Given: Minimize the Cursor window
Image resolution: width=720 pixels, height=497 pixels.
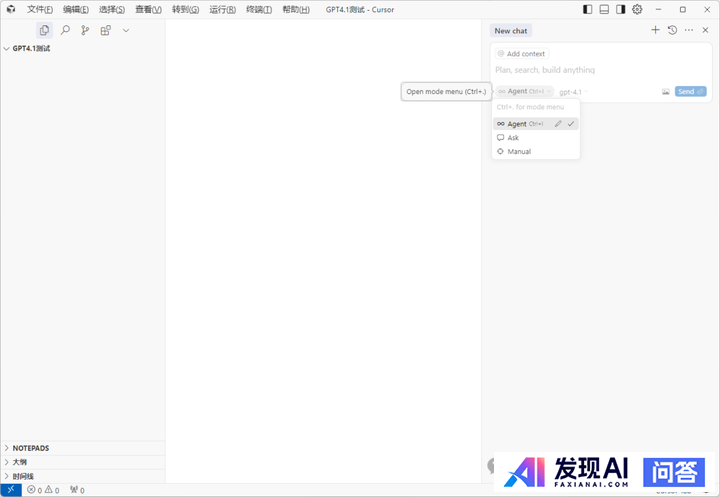Looking at the screenshot, I should coord(658,9).
